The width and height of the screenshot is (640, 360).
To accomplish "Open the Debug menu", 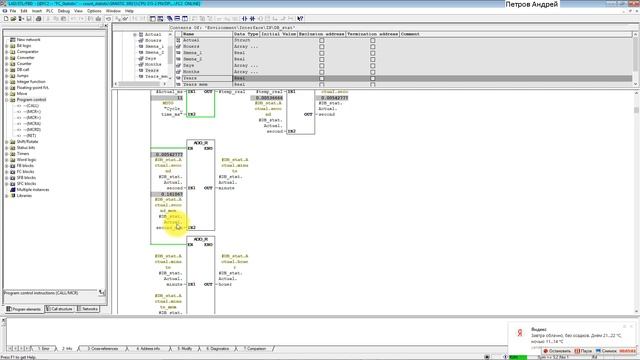I will click(64, 11).
